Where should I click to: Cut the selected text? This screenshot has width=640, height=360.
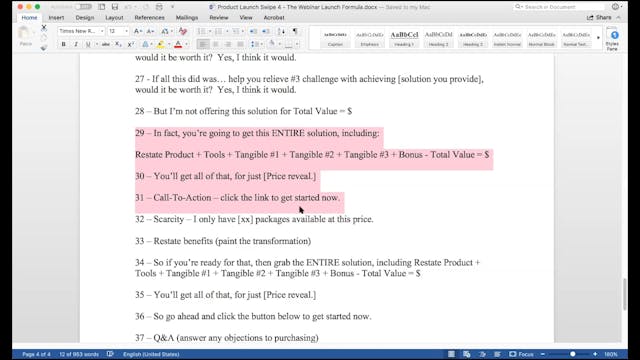click(44, 28)
